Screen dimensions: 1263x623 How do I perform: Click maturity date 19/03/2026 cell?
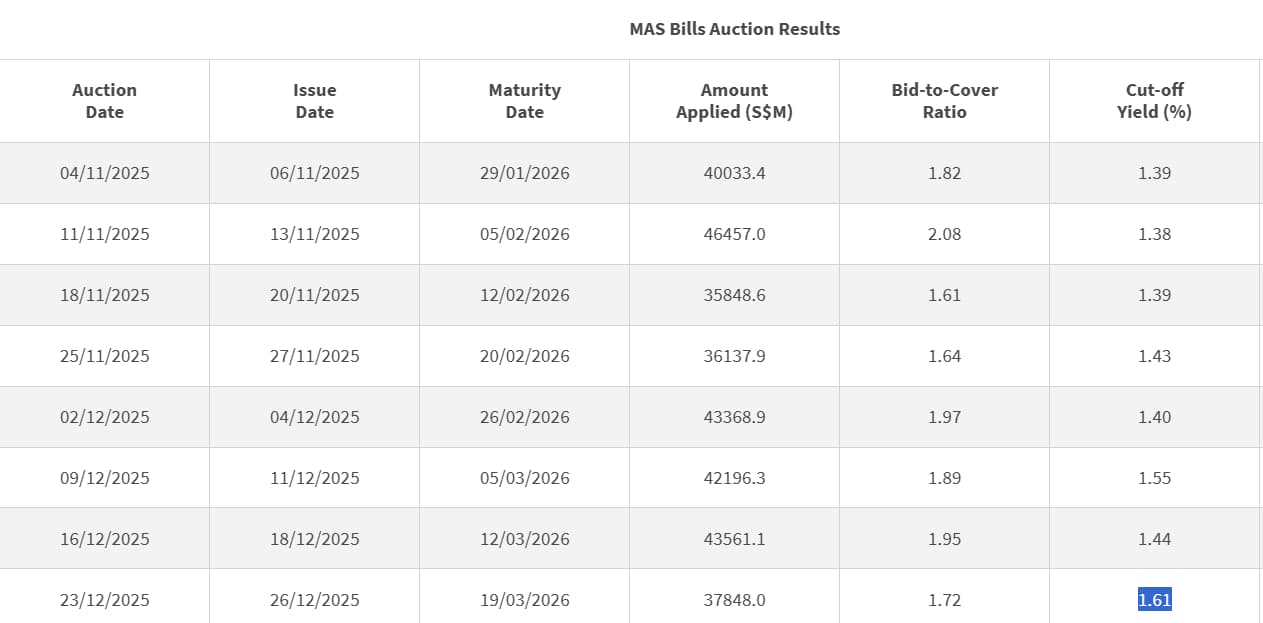tap(524, 600)
